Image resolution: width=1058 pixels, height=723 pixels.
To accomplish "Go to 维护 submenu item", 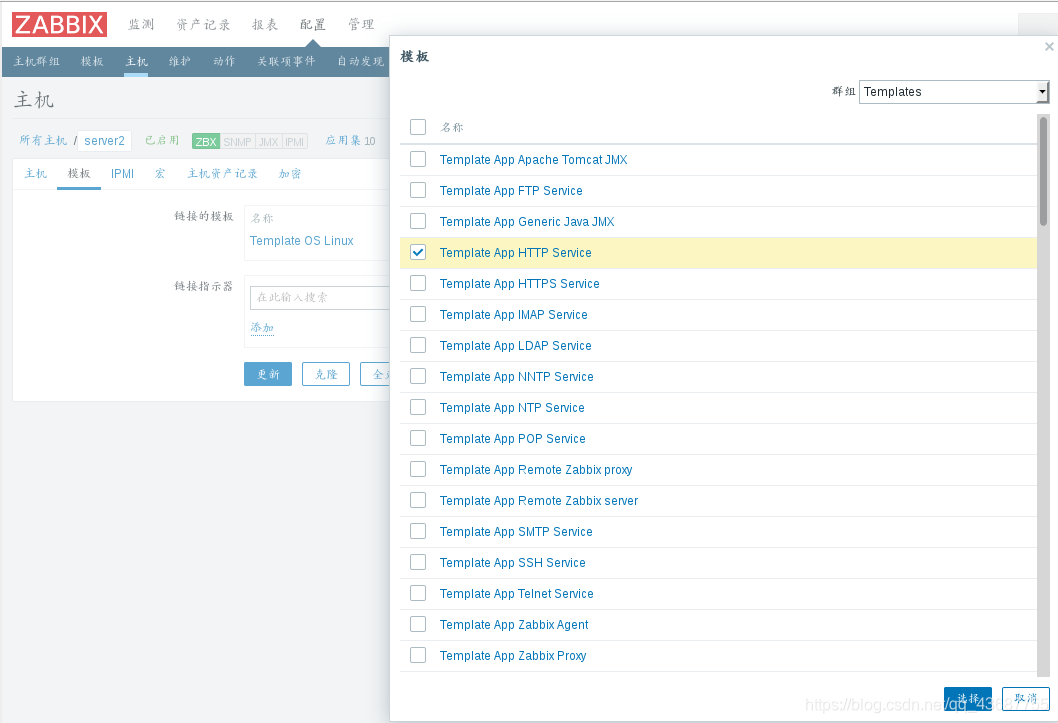I will [x=179, y=61].
